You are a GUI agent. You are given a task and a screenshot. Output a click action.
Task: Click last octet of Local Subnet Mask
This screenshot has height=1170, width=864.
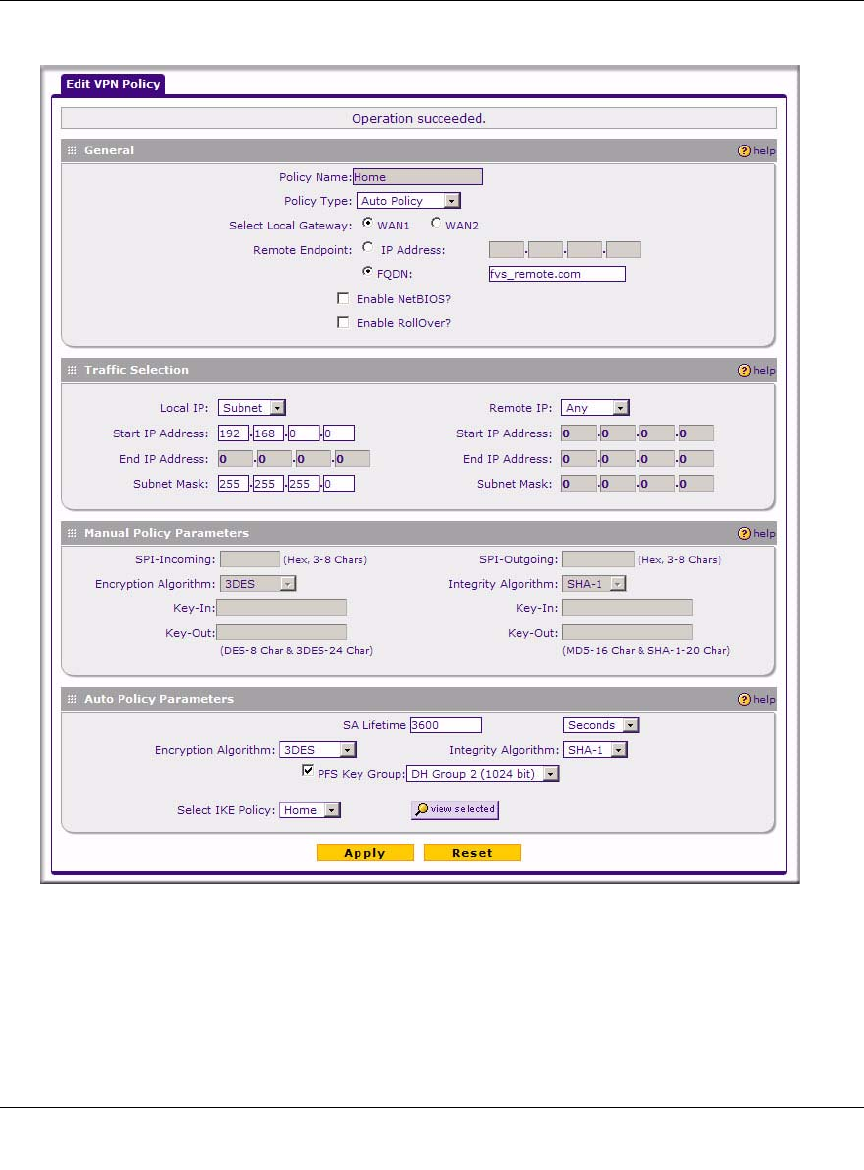[339, 484]
